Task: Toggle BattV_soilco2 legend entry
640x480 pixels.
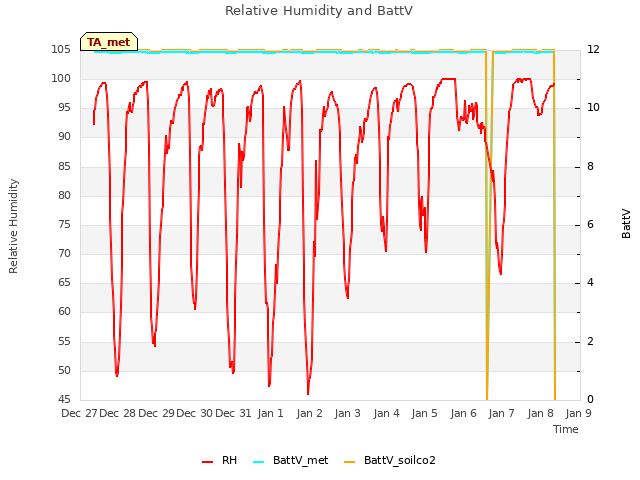Action: tap(390, 460)
